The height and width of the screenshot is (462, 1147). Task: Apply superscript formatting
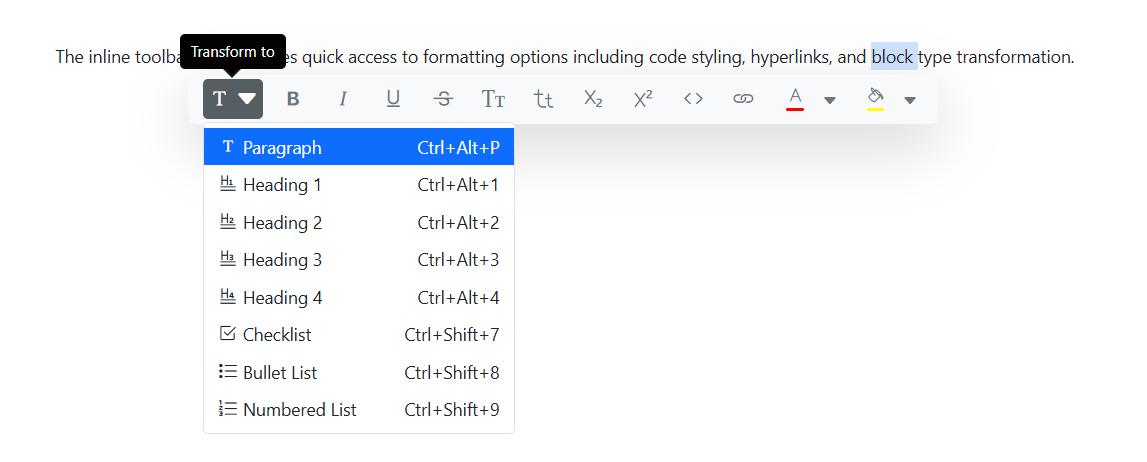(x=643, y=99)
